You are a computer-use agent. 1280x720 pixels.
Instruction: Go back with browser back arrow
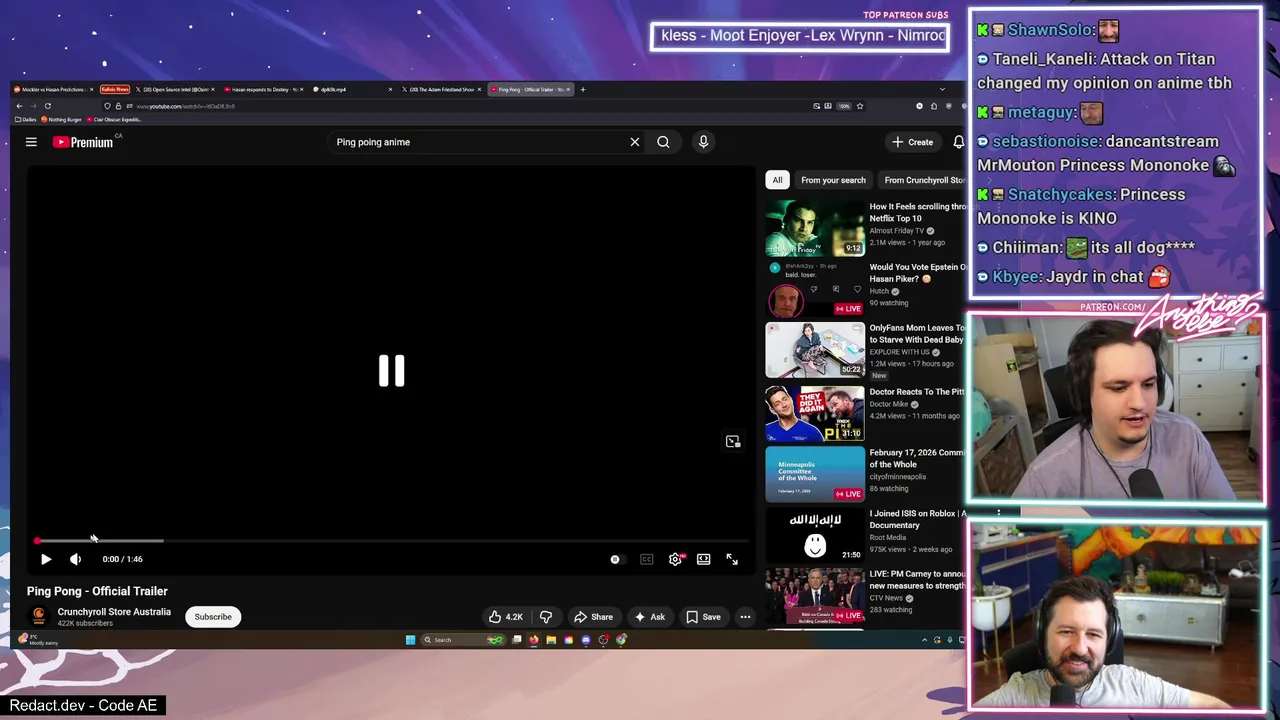click(19, 106)
